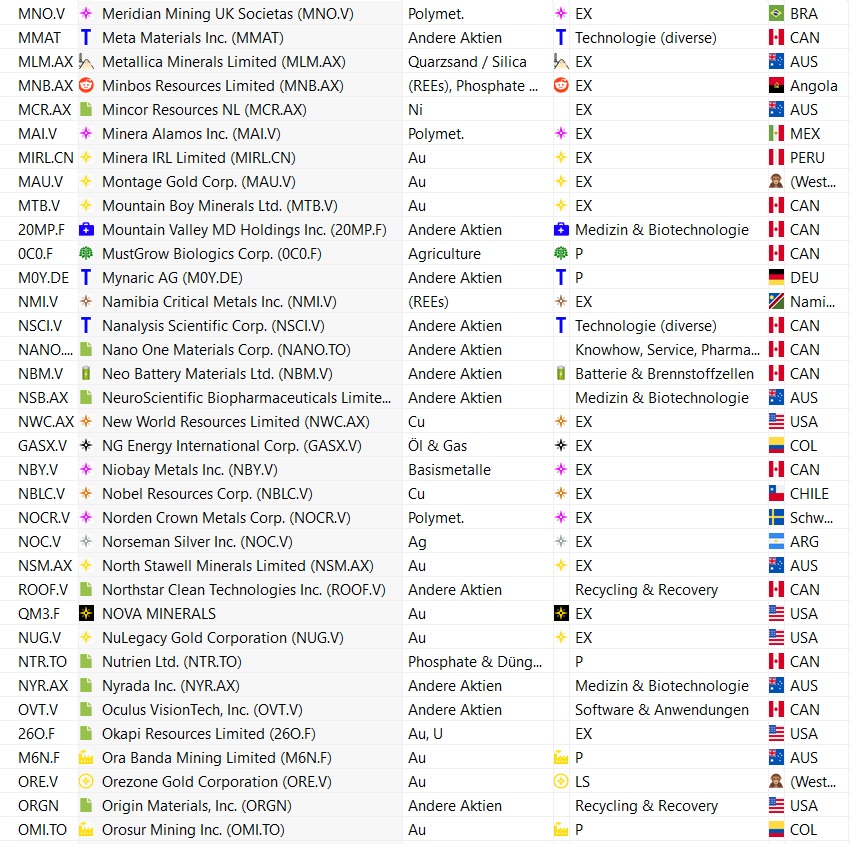Open Montage Gold Corp. (MAU.V)
This screenshot has width=851, height=844.
click(x=200, y=181)
